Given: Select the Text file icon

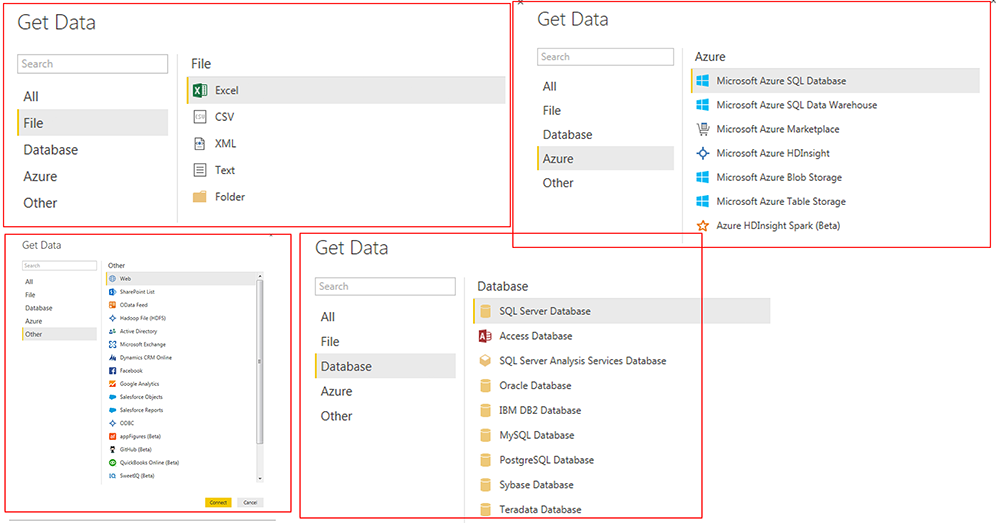Looking at the screenshot, I should pos(200,170).
